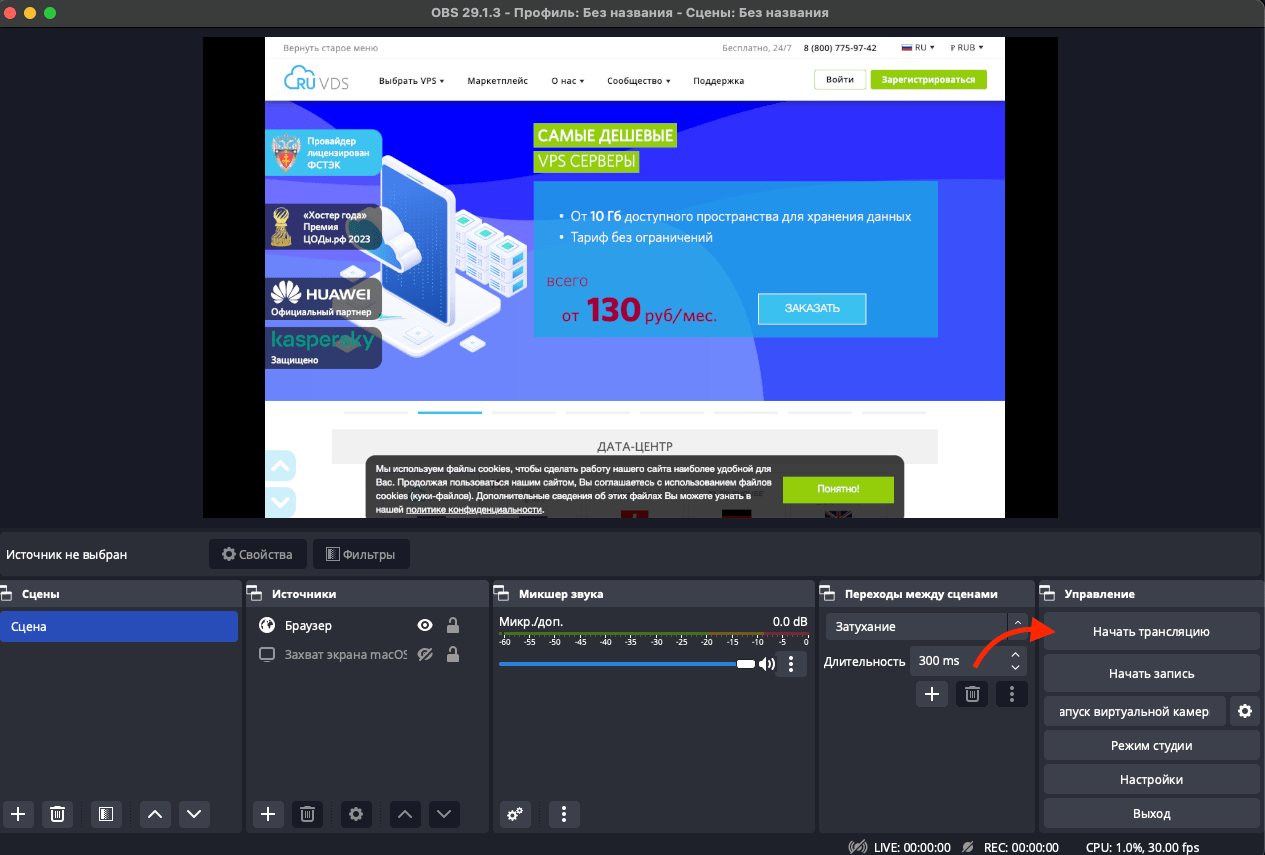Open source properties gear in Источники toolbar
Viewport: 1265px width, 855px height.
point(355,814)
